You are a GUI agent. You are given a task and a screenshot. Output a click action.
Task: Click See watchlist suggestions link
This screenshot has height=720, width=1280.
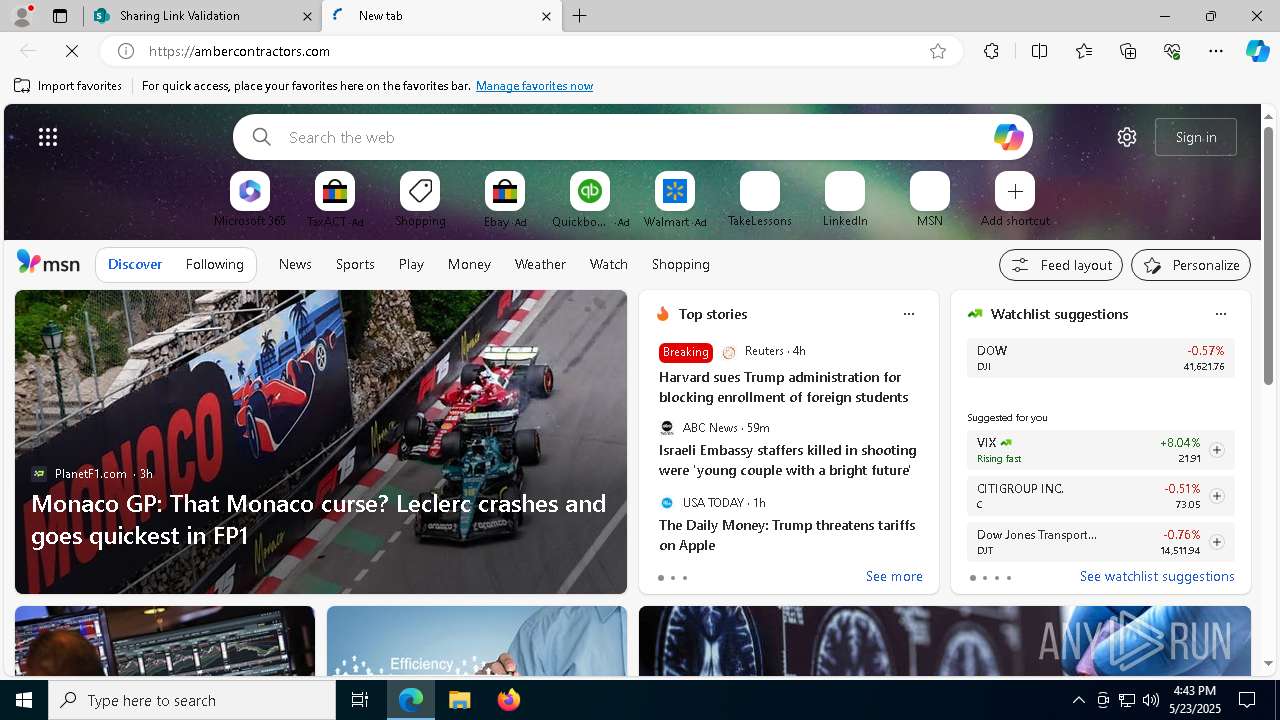pyautogui.click(x=1157, y=576)
